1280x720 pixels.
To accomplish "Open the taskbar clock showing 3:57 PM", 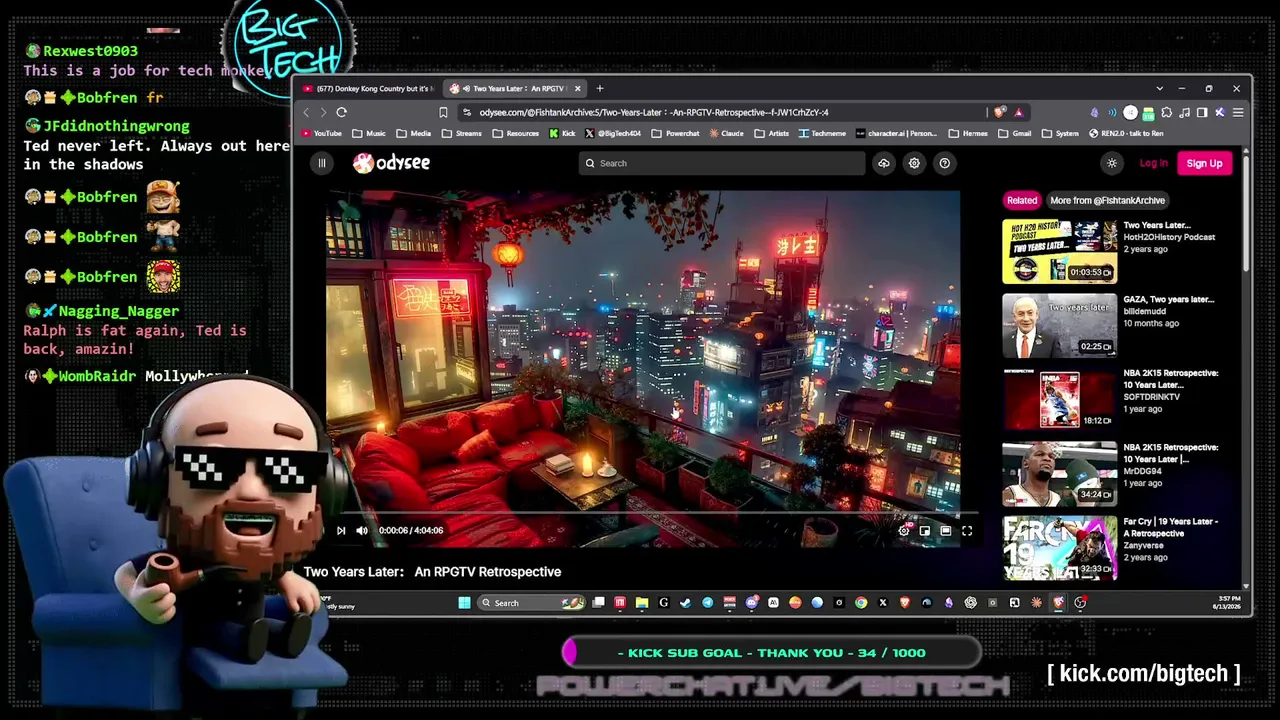I will 1226,603.
